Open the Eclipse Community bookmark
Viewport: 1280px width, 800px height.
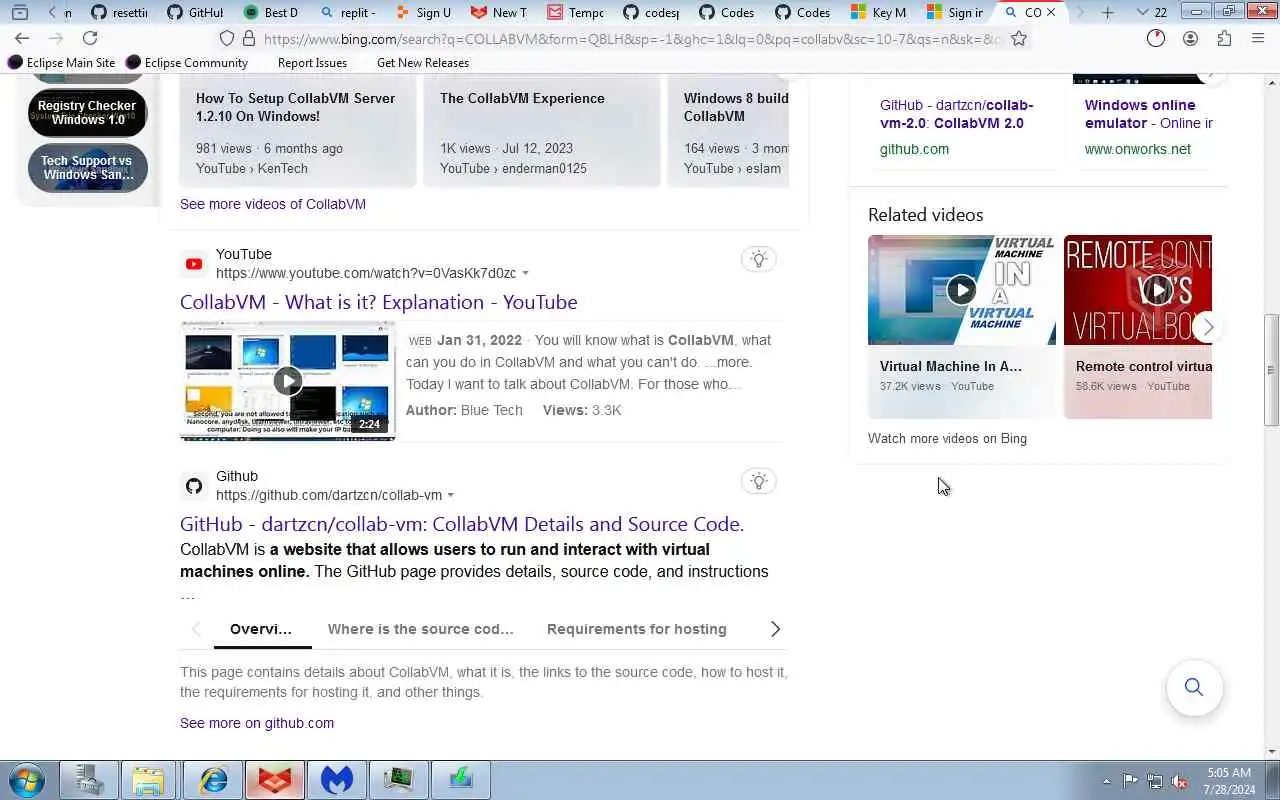[187, 62]
